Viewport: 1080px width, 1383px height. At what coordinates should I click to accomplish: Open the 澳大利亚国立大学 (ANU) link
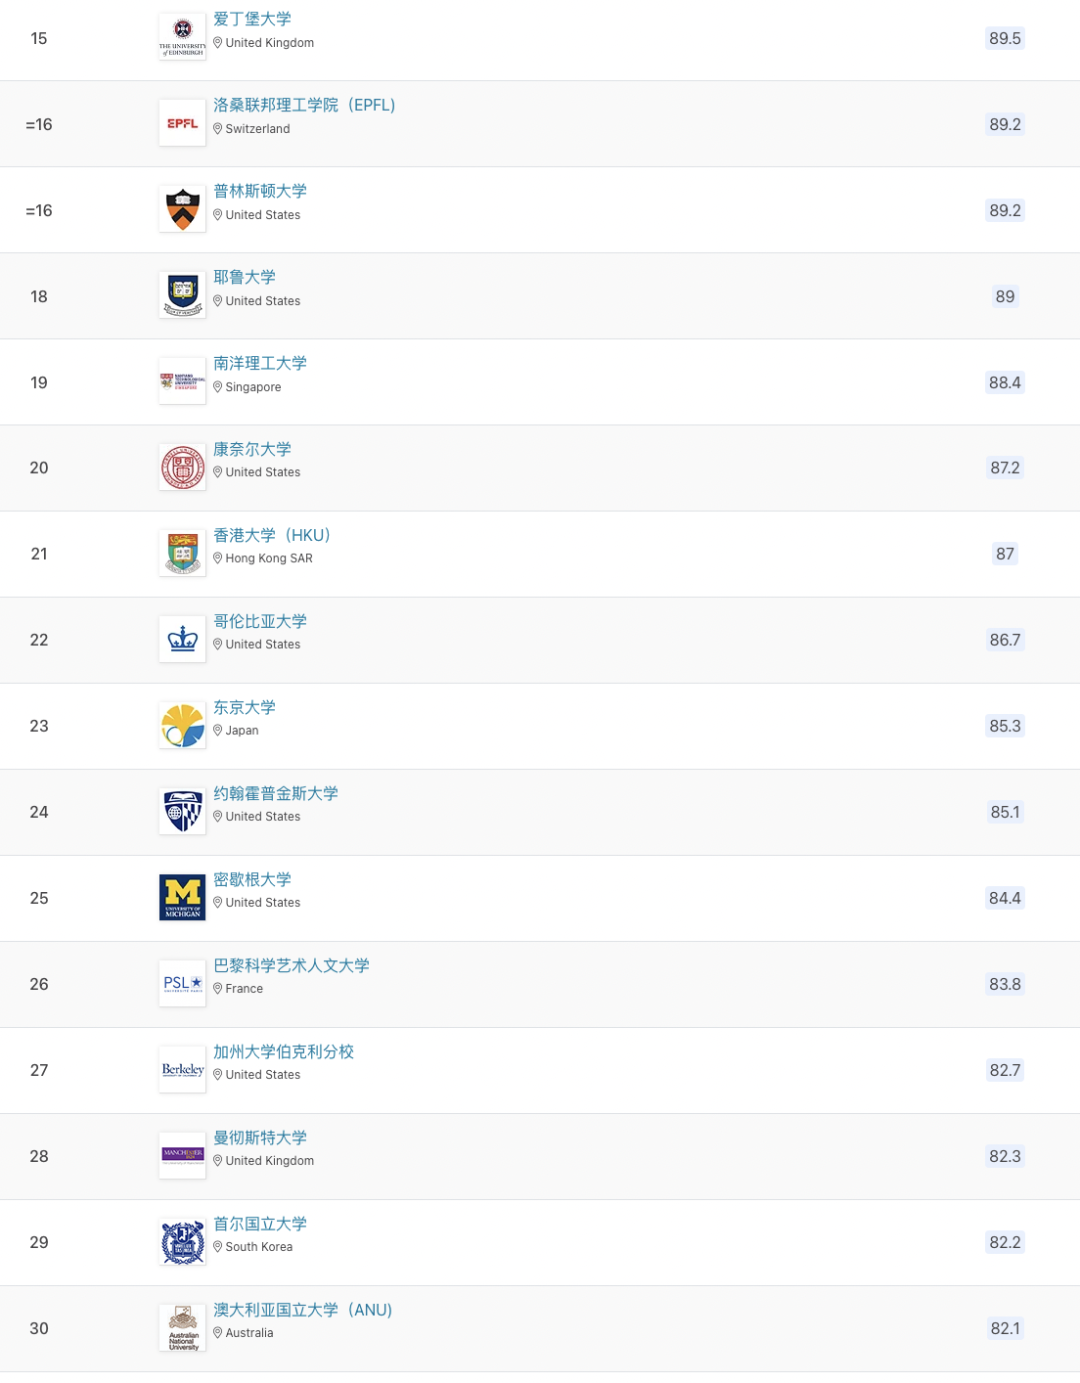pos(302,1309)
